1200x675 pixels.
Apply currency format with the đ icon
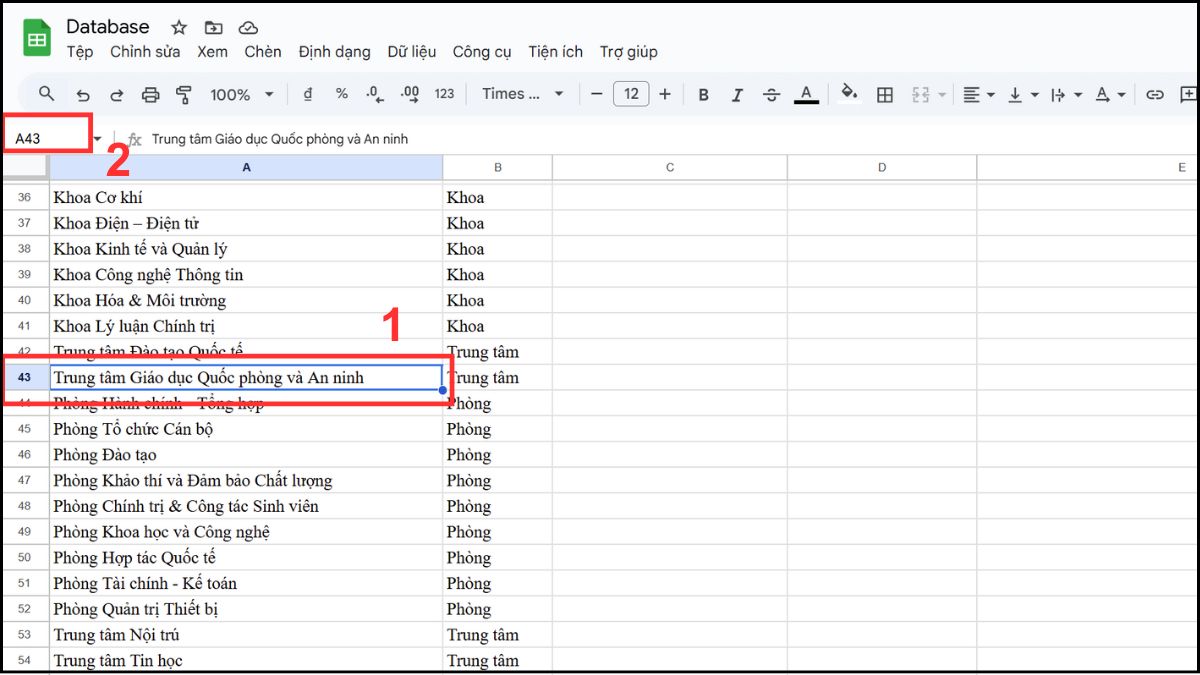tap(306, 94)
